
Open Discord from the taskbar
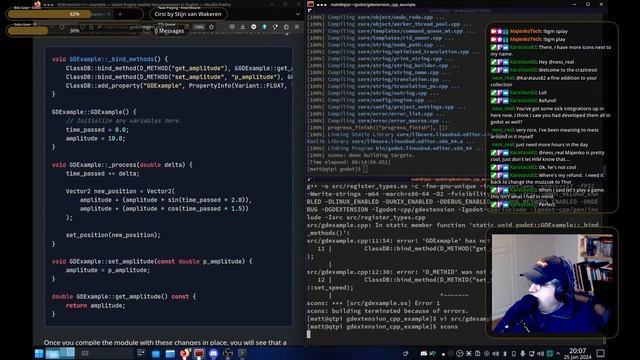pos(213,353)
